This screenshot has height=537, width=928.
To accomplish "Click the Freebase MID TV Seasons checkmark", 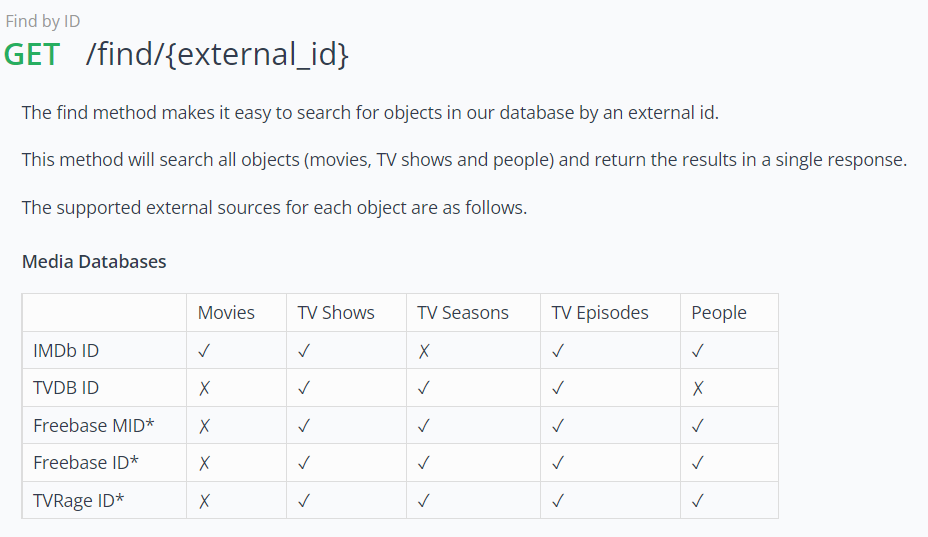I will pos(424,426).
